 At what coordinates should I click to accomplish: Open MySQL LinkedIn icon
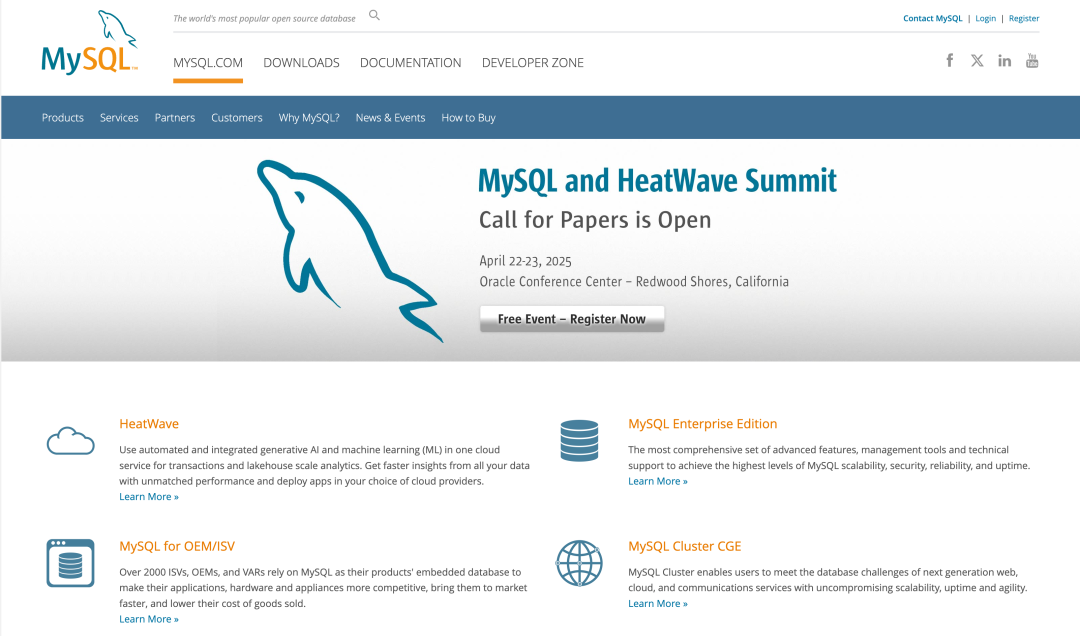[1004, 61]
